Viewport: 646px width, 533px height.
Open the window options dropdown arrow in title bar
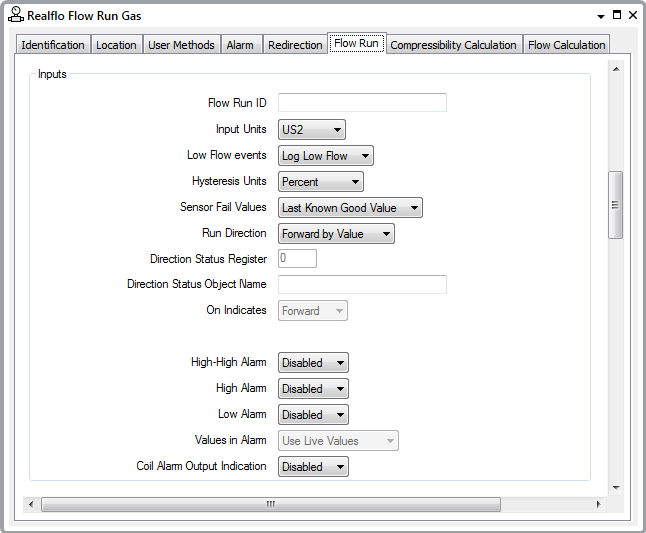tap(600, 16)
